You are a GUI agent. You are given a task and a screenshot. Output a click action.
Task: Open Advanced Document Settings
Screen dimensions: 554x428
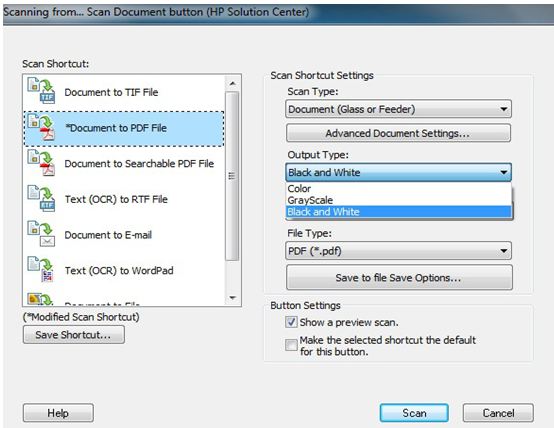(398, 133)
